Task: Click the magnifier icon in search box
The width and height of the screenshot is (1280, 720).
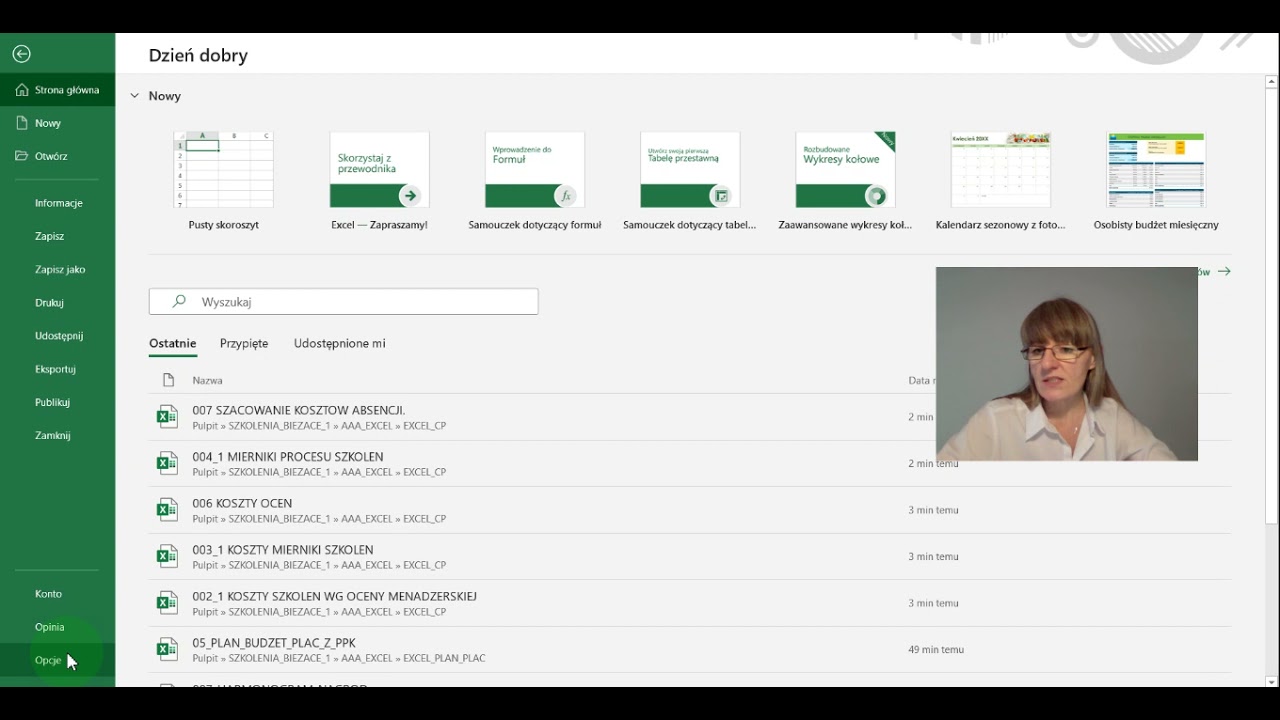Action: [x=179, y=301]
